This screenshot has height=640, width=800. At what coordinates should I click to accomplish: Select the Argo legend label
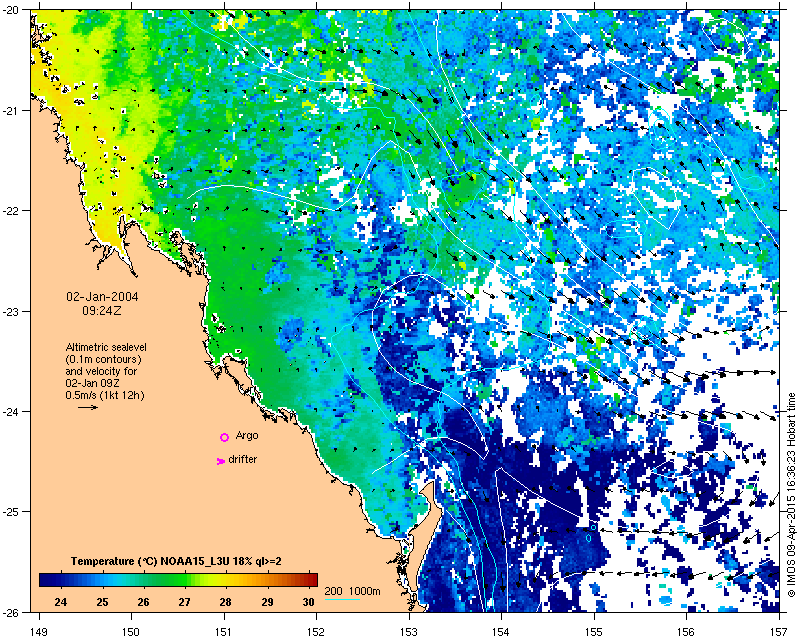[x=247, y=435]
